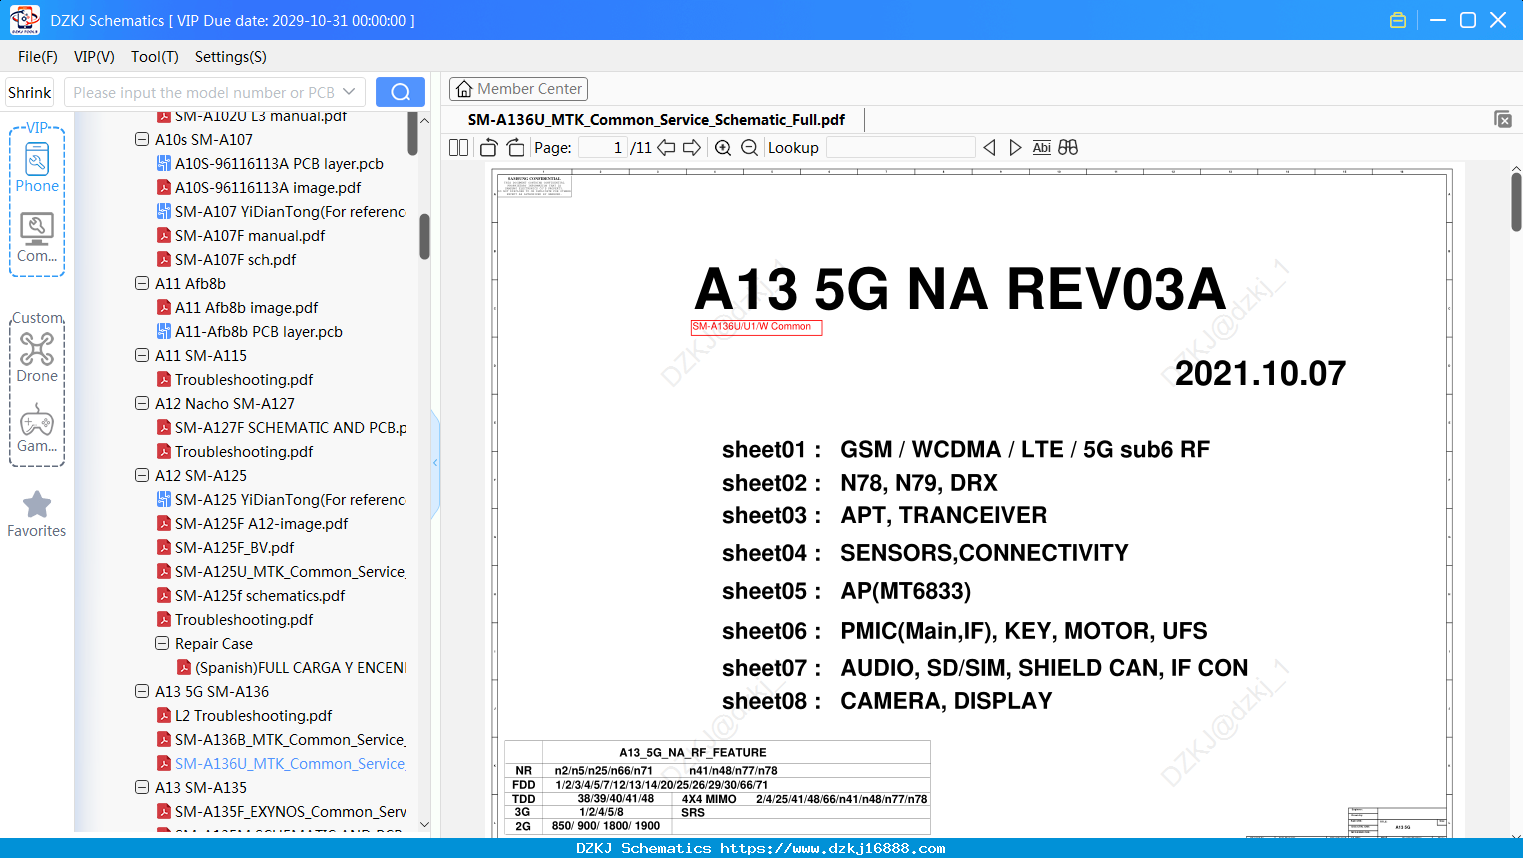Zoom in on the schematic

coord(723,148)
